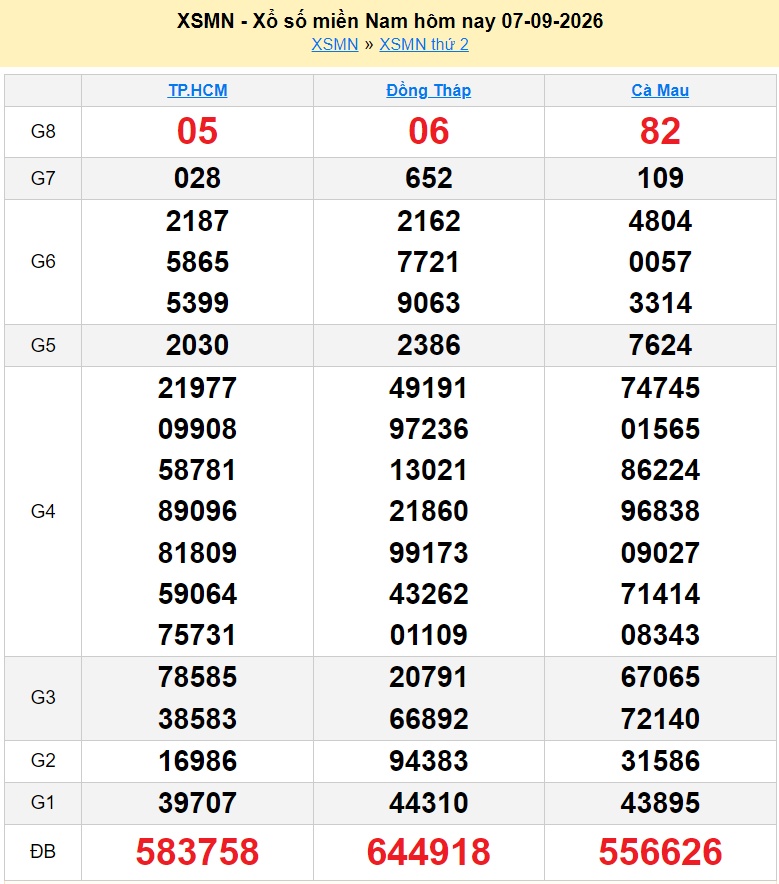Click G3 number 66892

pos(428,719)
